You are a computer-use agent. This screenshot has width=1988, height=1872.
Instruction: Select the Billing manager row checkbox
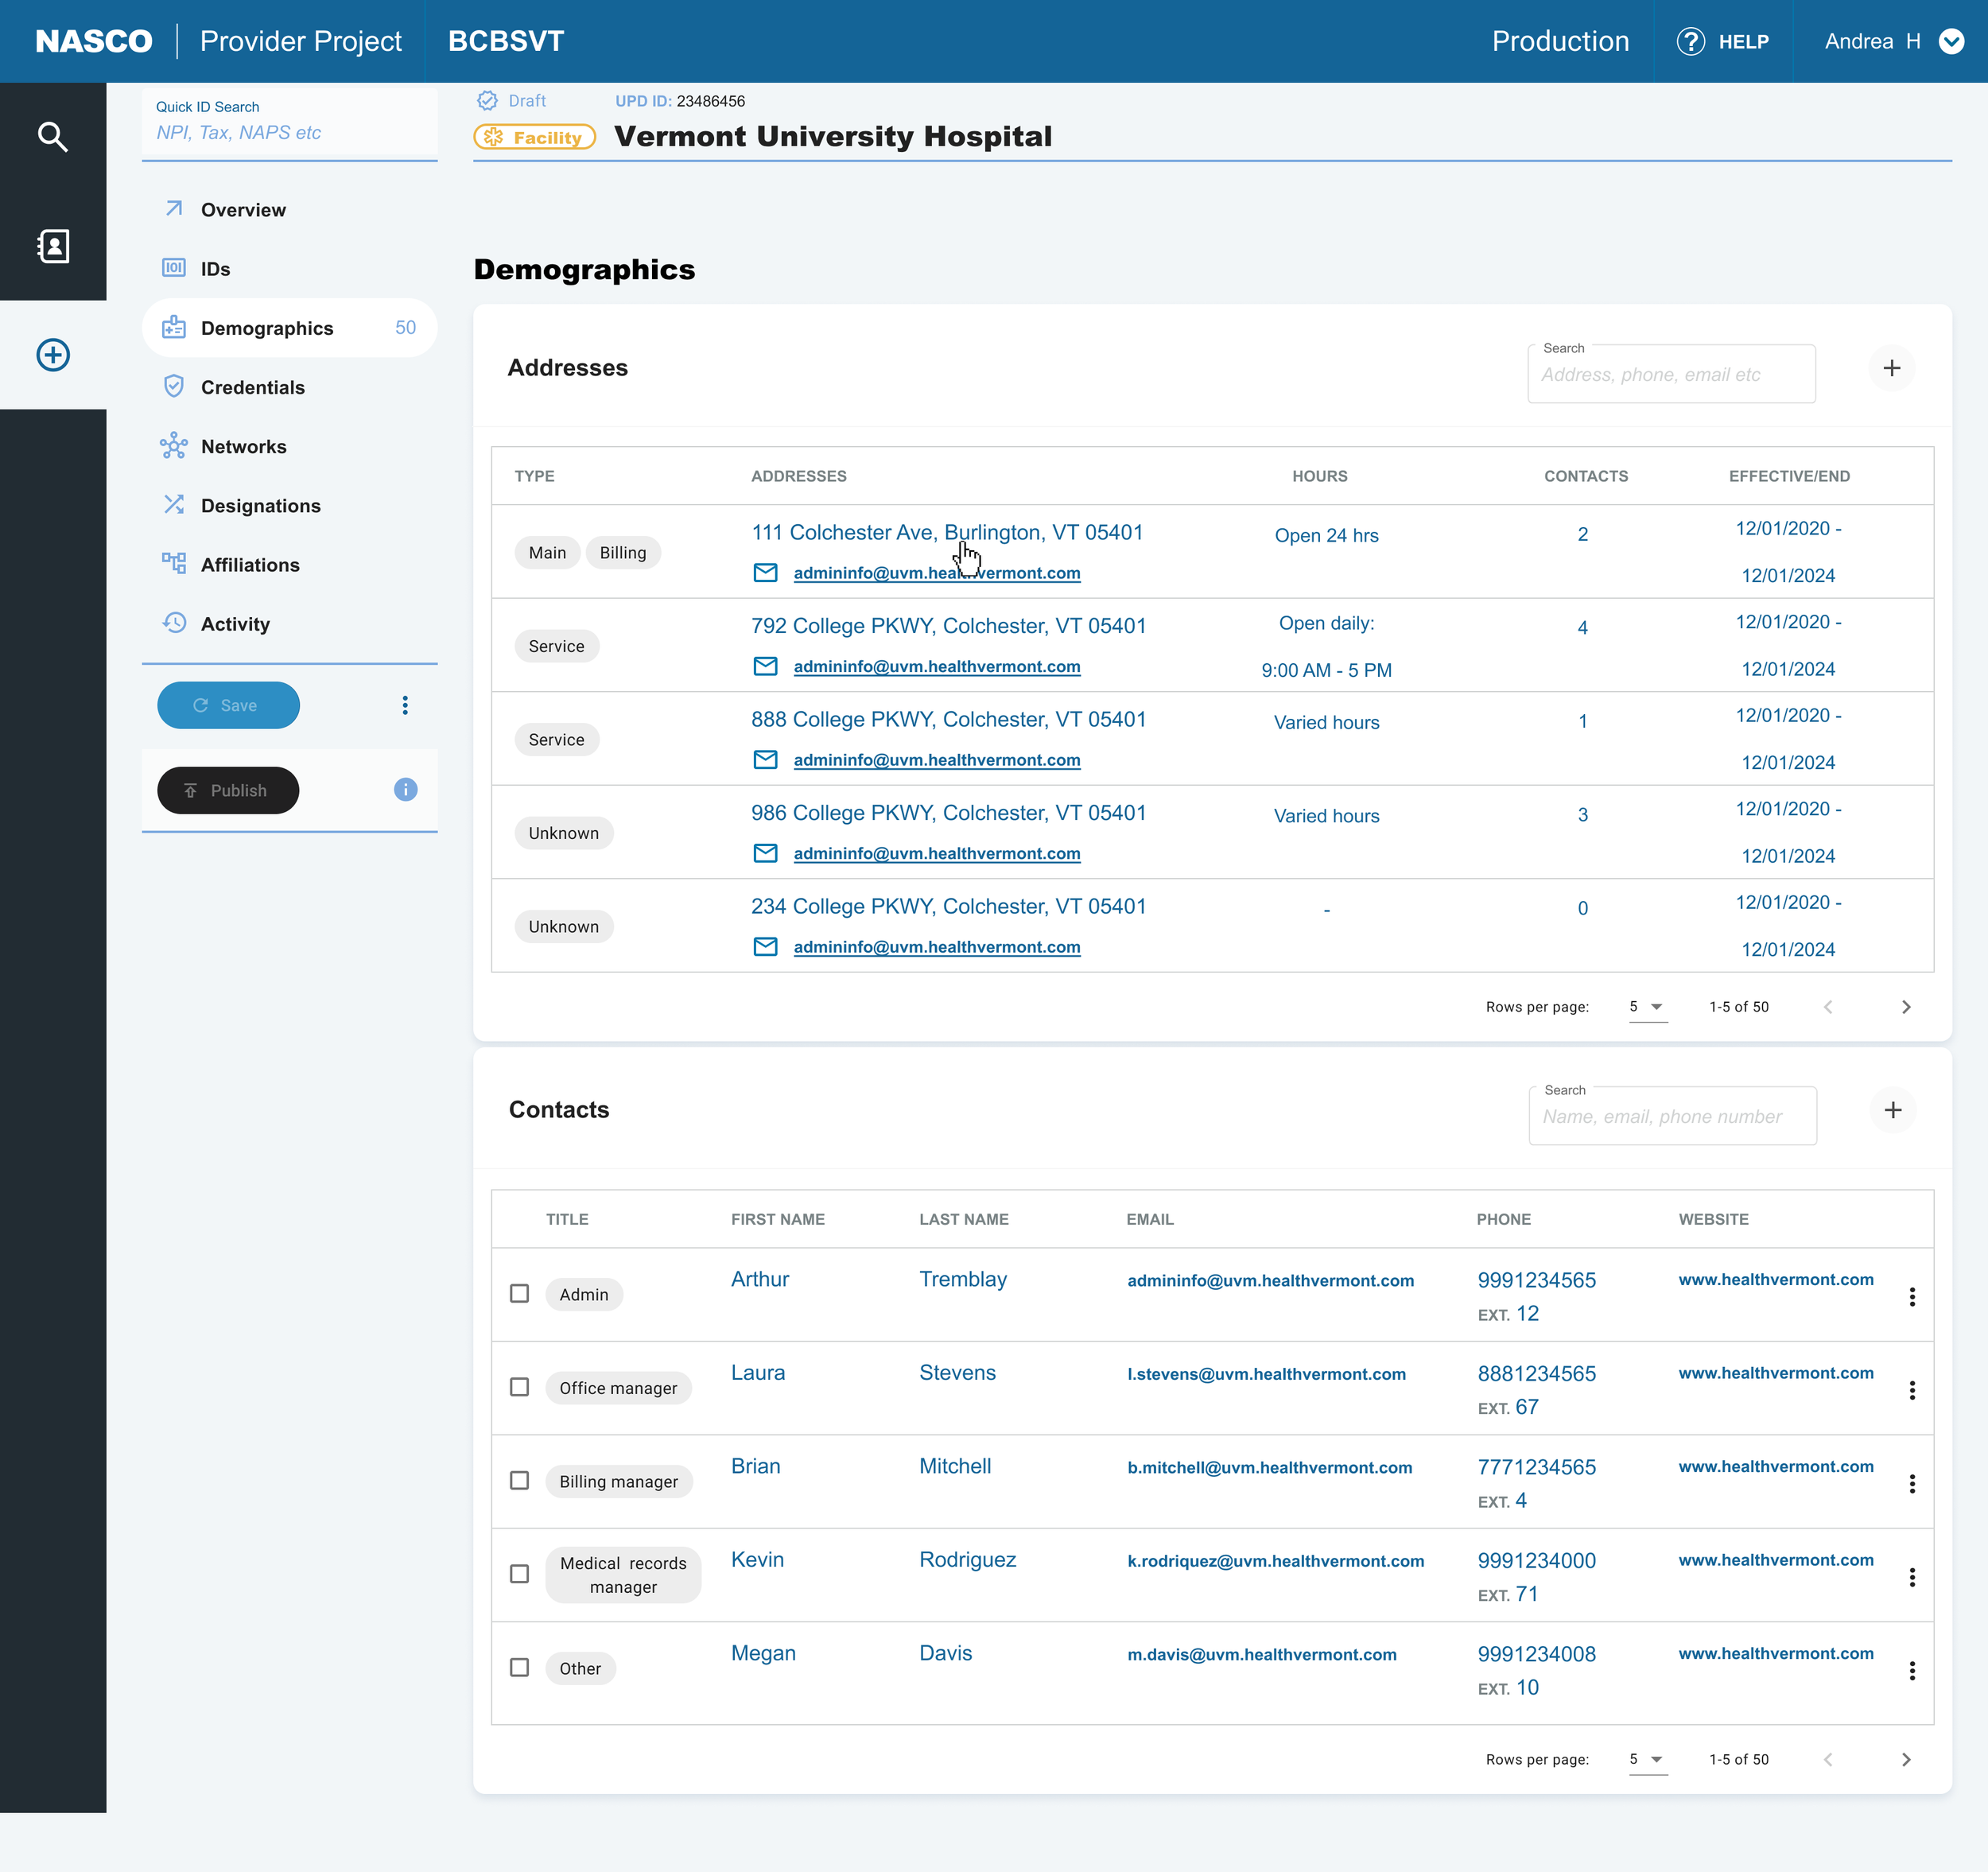pos(519,1481)
